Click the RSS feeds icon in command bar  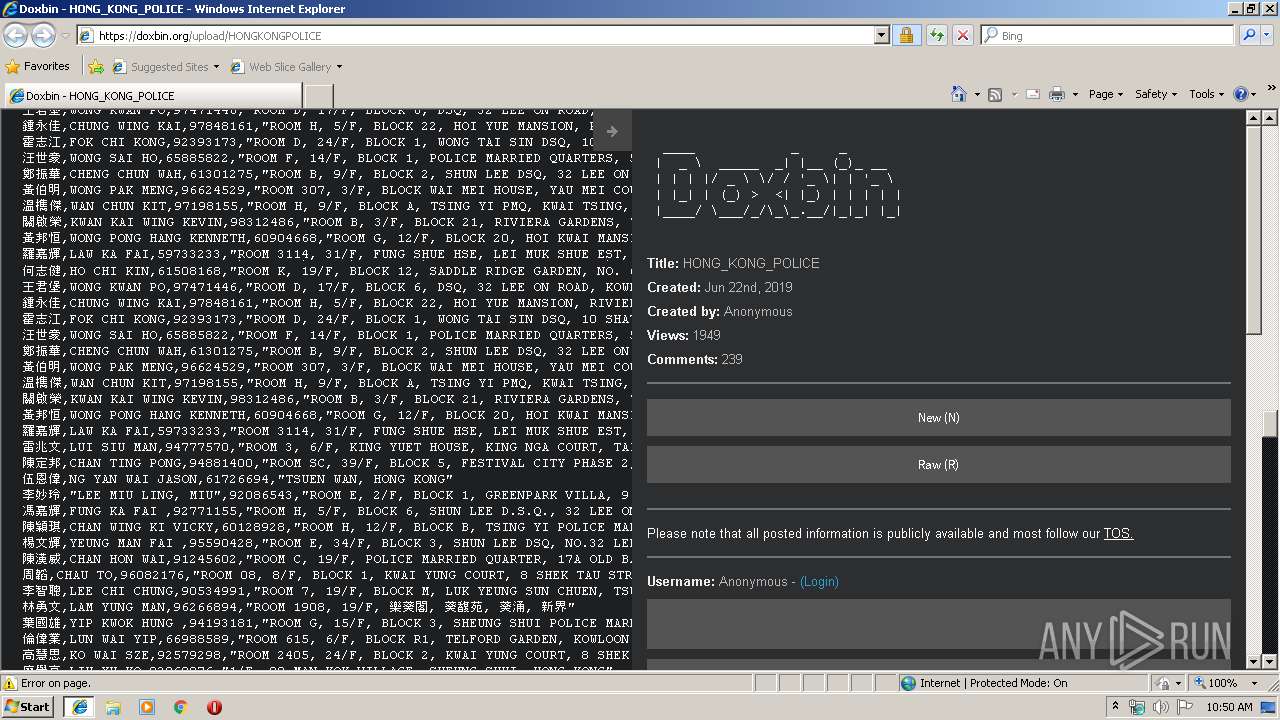pyautogui.click(x=995, y=94)
